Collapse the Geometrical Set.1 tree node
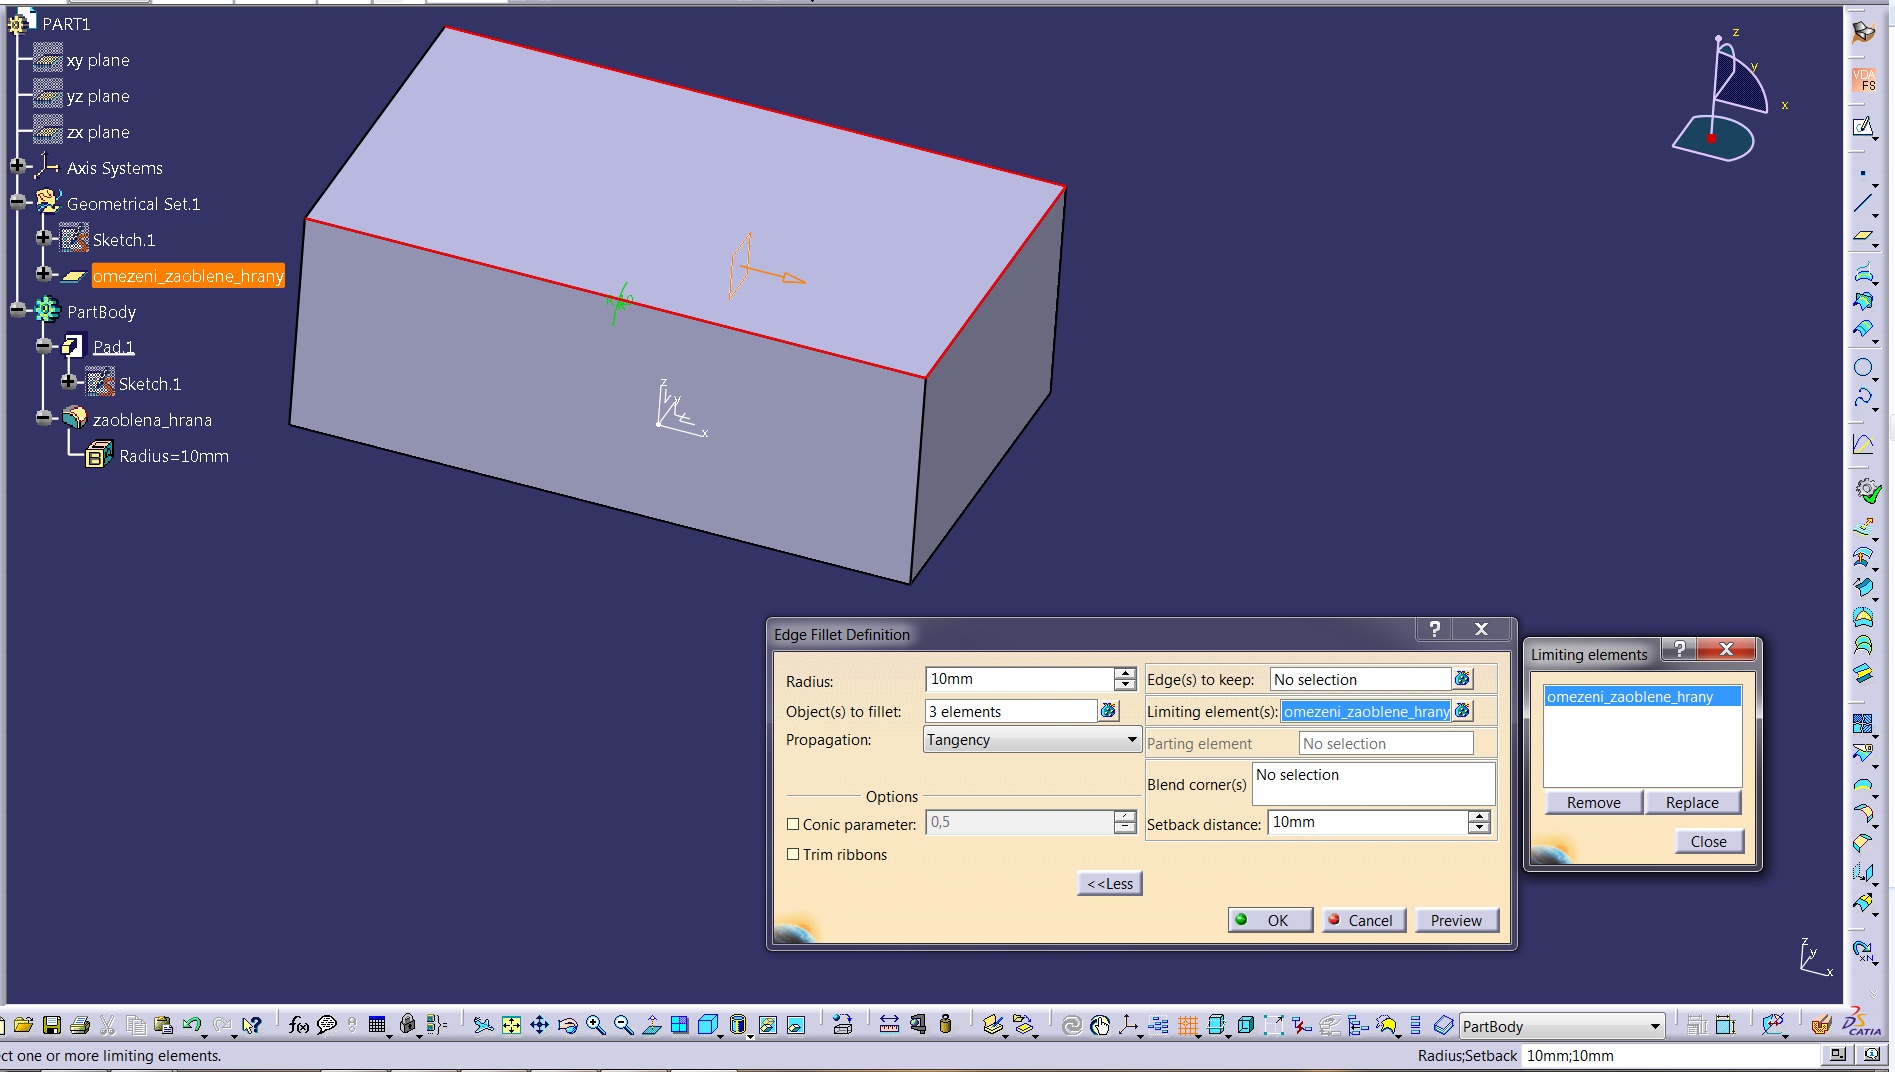Image resolution: width=1895 pixels, height=1072 pixels. [17, 203]
